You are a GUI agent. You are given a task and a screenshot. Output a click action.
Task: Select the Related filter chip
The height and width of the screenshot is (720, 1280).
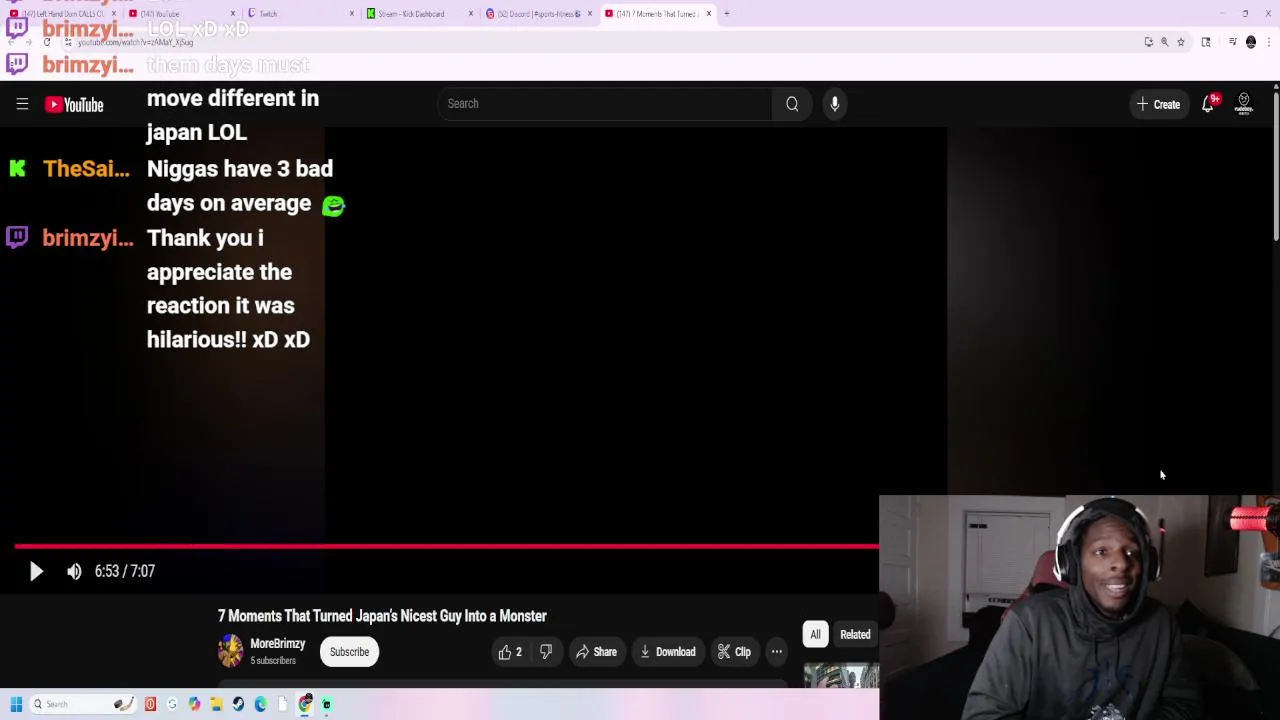(x=855, y=634)
